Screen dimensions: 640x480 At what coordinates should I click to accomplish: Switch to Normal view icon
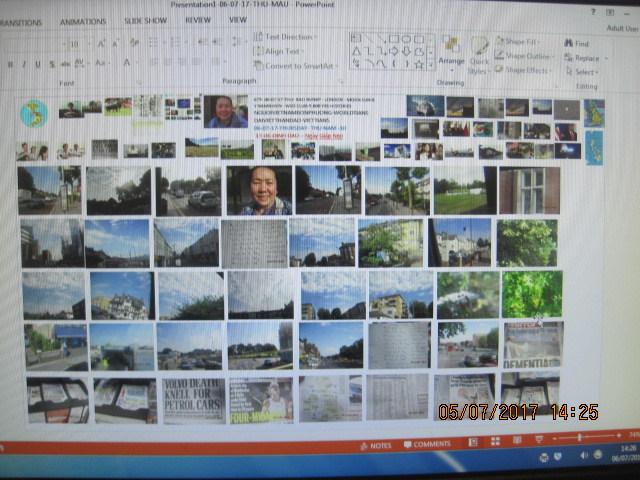coord(473,442)
